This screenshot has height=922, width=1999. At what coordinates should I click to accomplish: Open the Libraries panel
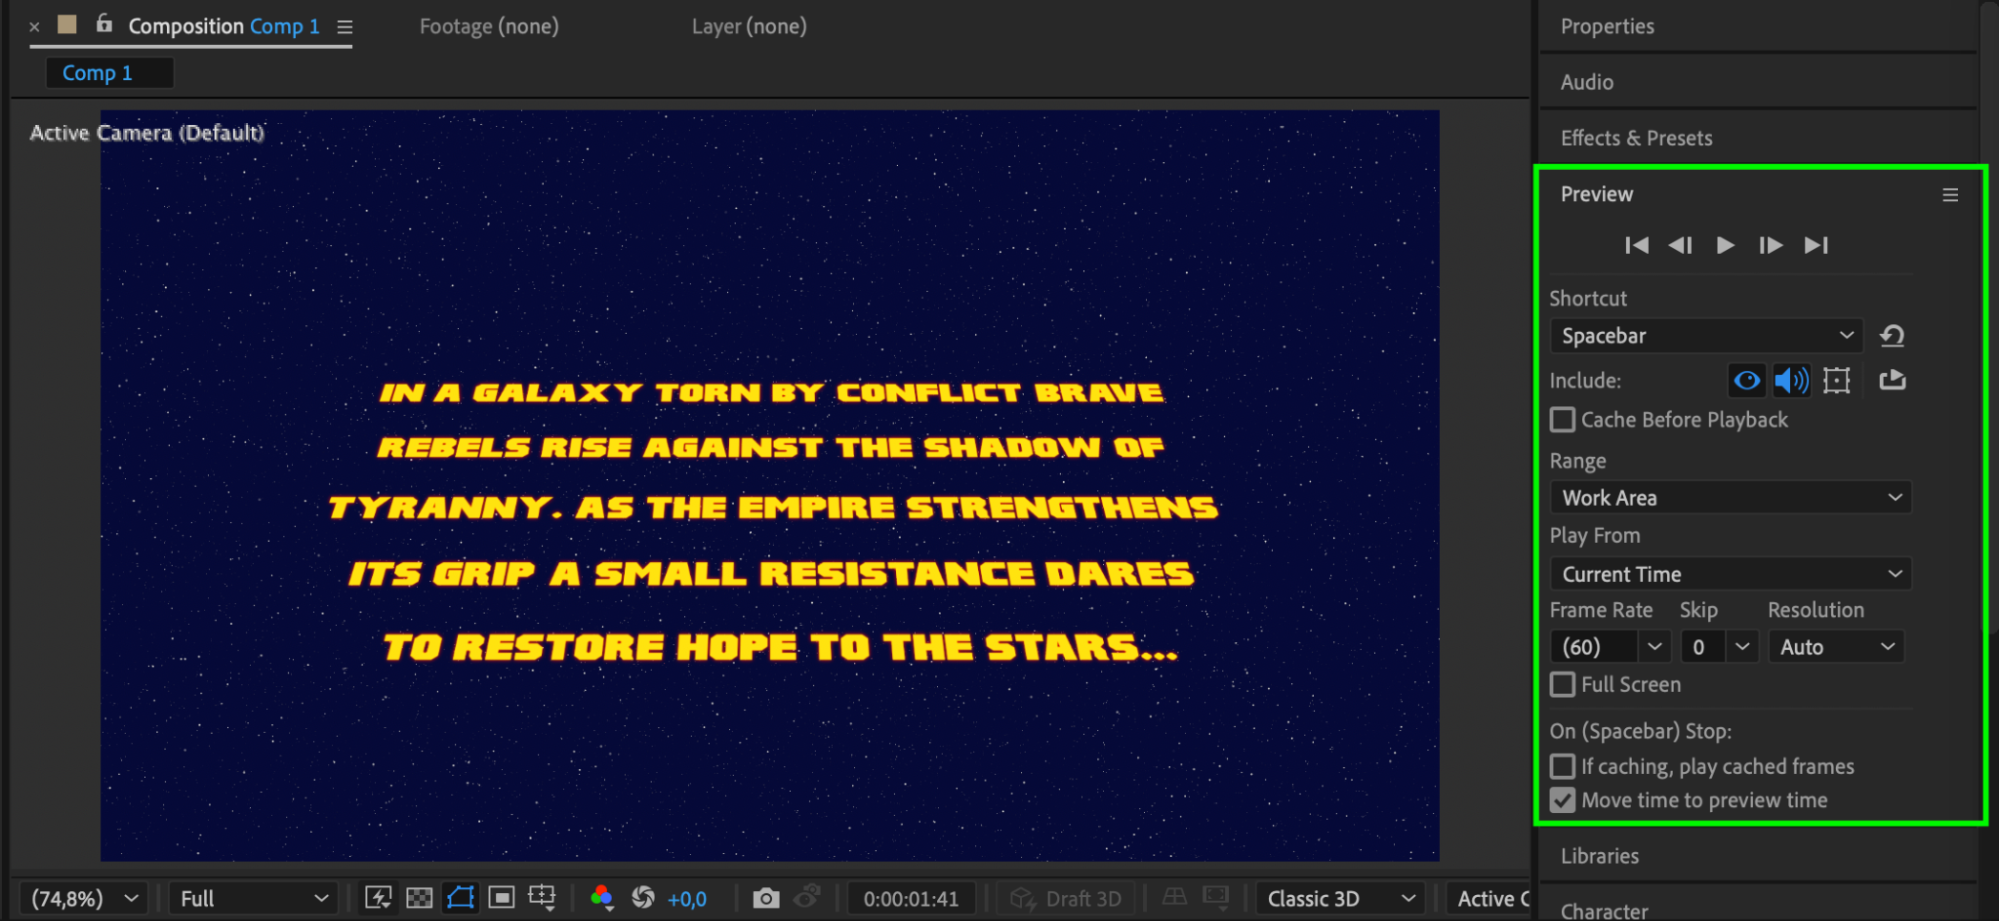1600,856
